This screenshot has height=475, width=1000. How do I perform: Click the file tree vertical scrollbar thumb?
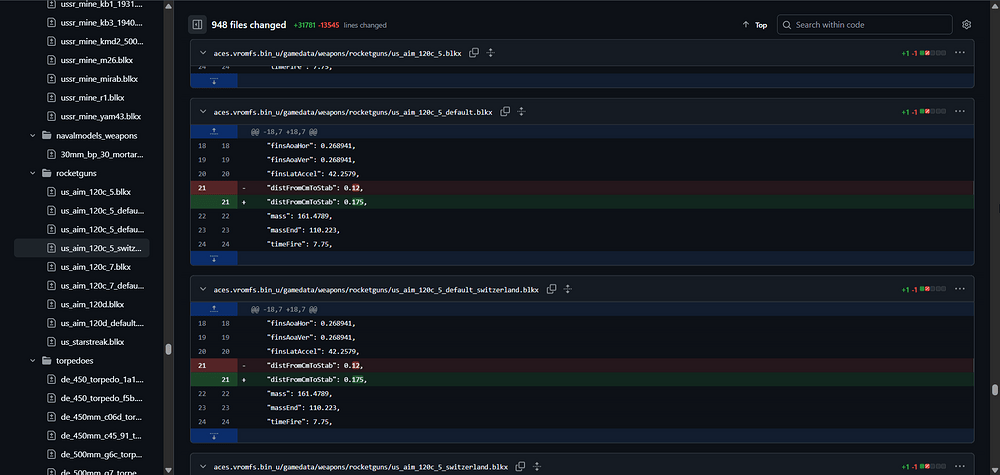point(168,350)
